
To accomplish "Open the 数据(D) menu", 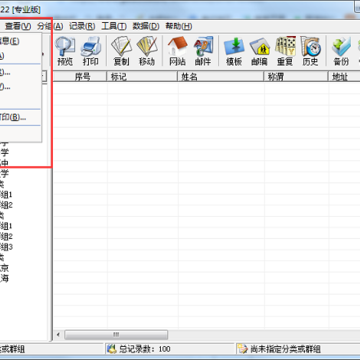I will [146, 26].
